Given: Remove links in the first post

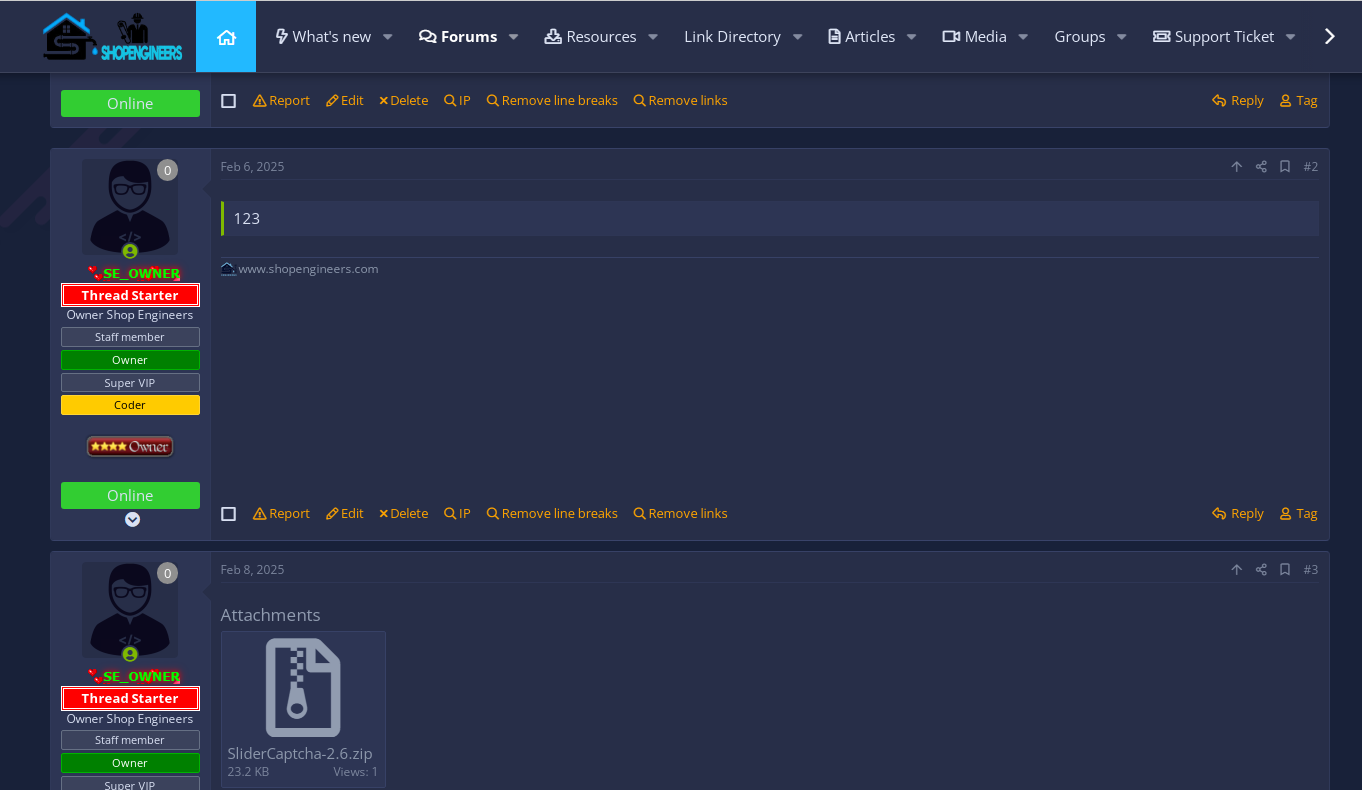Looking at the screenshot, I should 680,101.
